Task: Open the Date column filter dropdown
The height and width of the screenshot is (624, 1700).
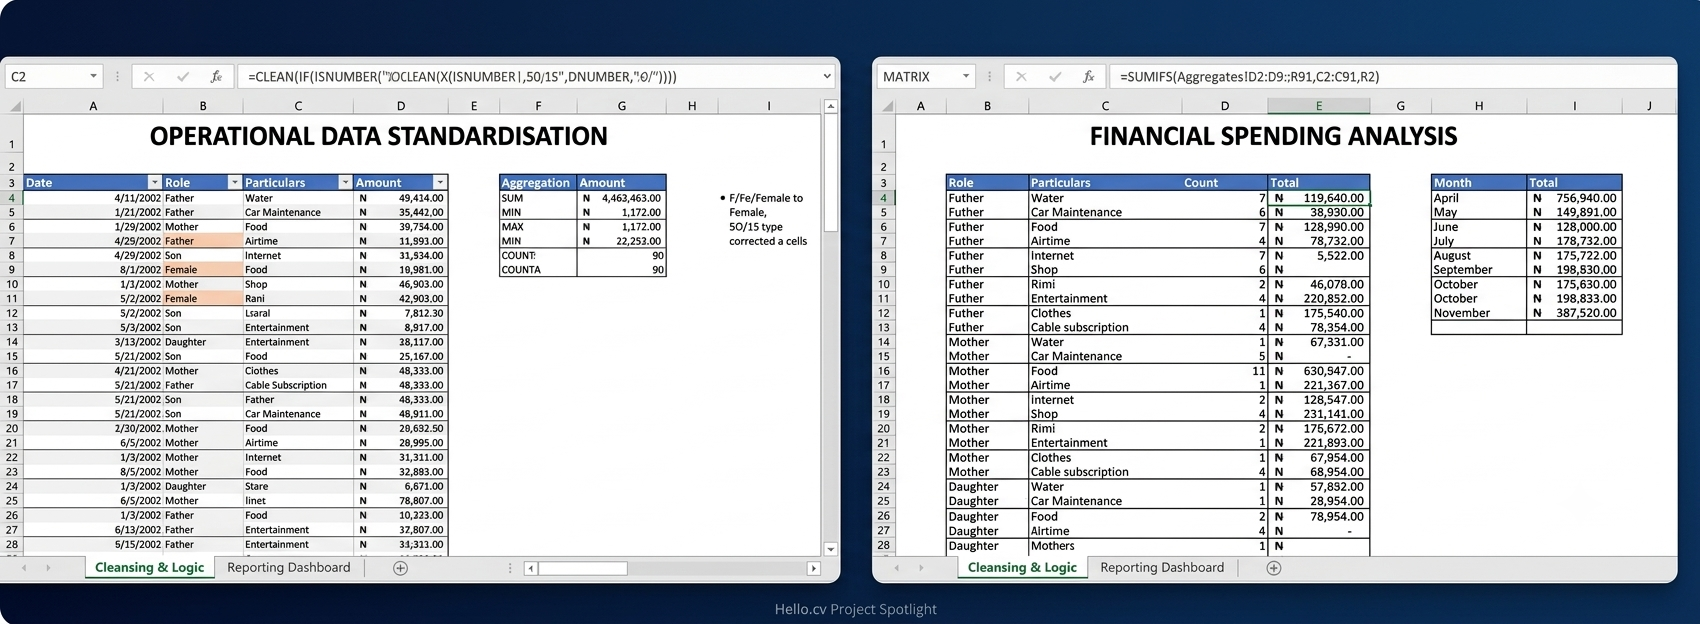Action: pos(154,183)
